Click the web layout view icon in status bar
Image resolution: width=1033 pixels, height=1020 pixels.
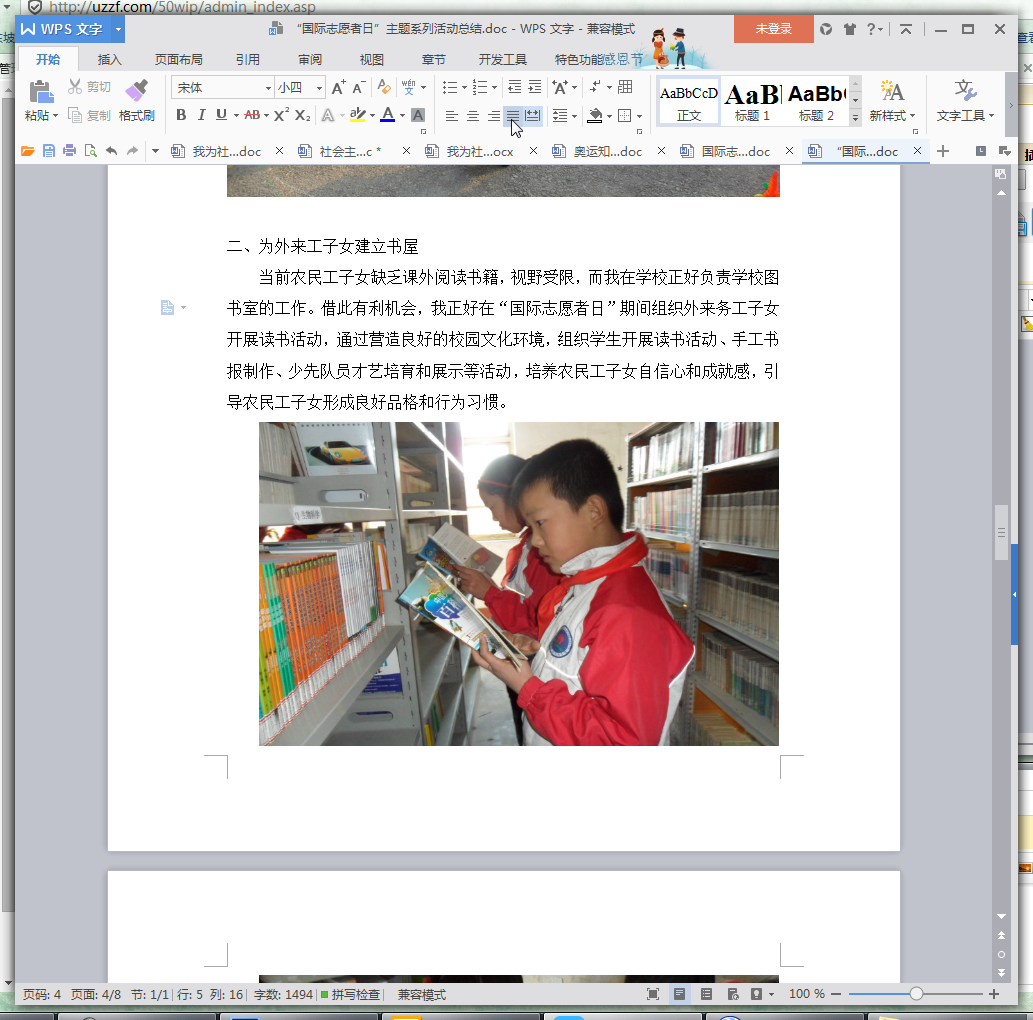[733, 994]
